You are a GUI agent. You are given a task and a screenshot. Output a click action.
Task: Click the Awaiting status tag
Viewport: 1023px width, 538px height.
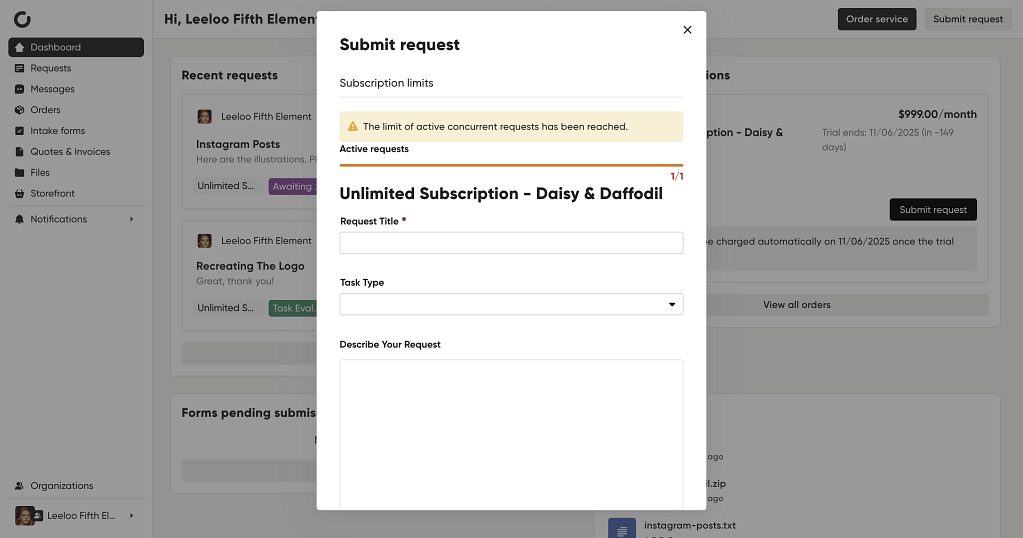point(293,186)
